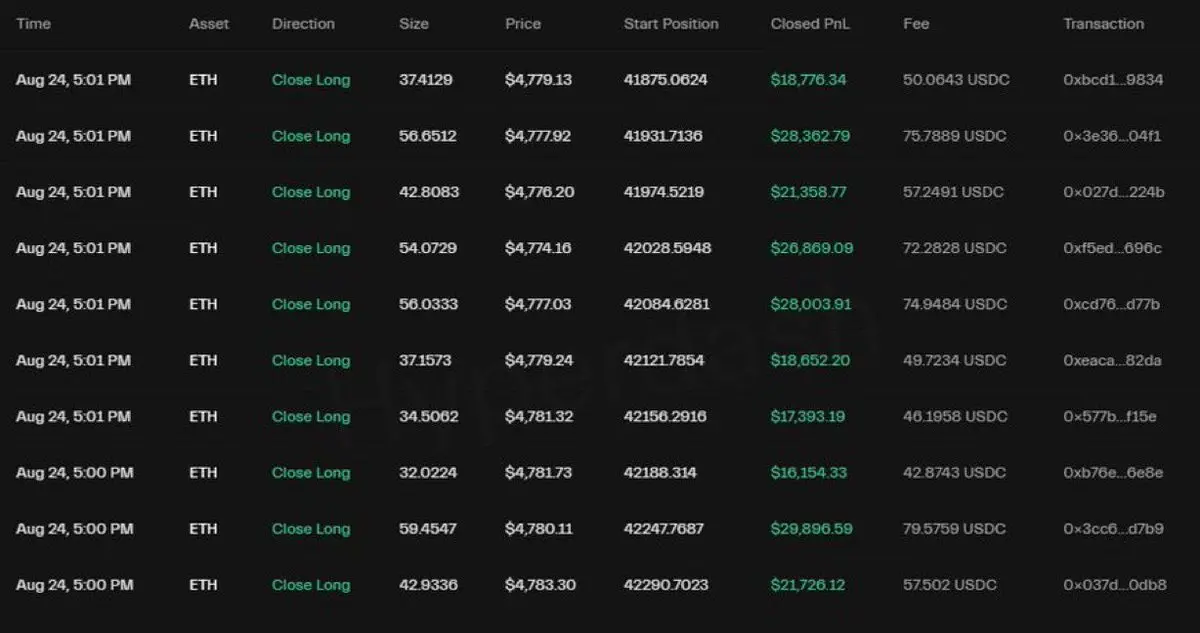This screenshot has width=1200, height=633.
Task: Click the price $4,779.24
Action: (x=539, y=360)
